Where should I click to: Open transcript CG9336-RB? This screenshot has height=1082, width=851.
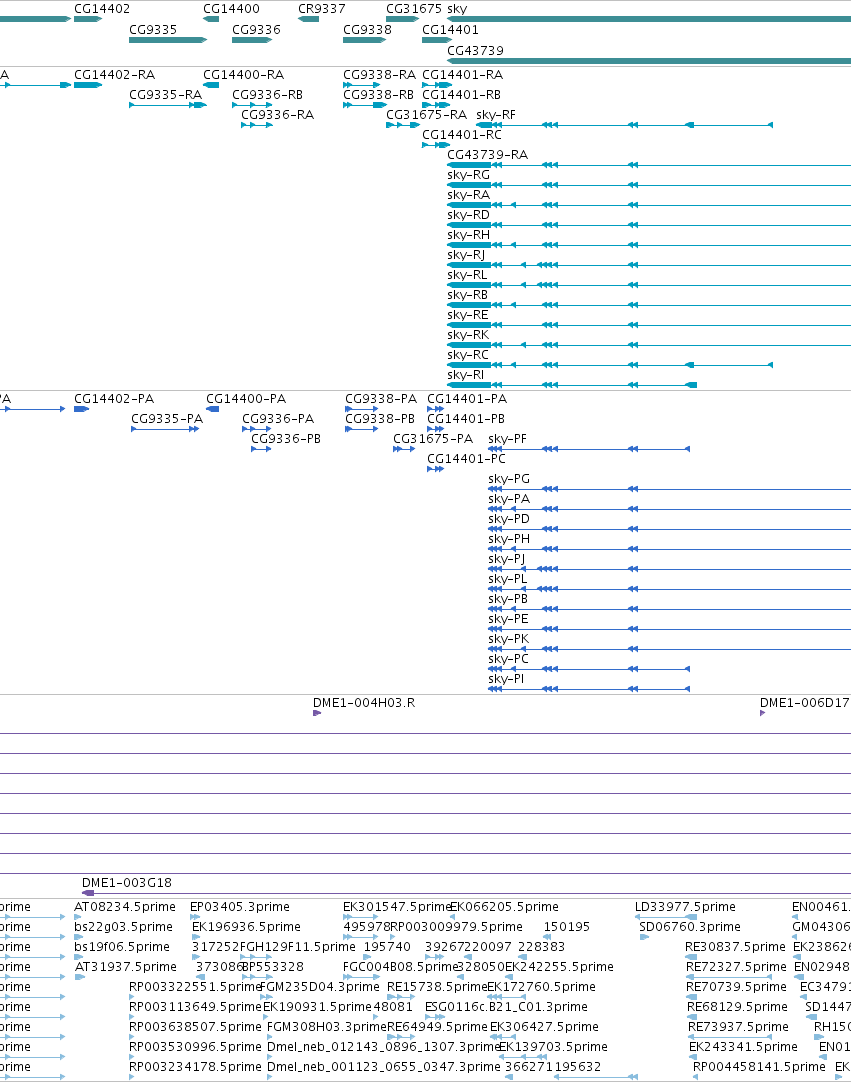(x=267, y=95)
